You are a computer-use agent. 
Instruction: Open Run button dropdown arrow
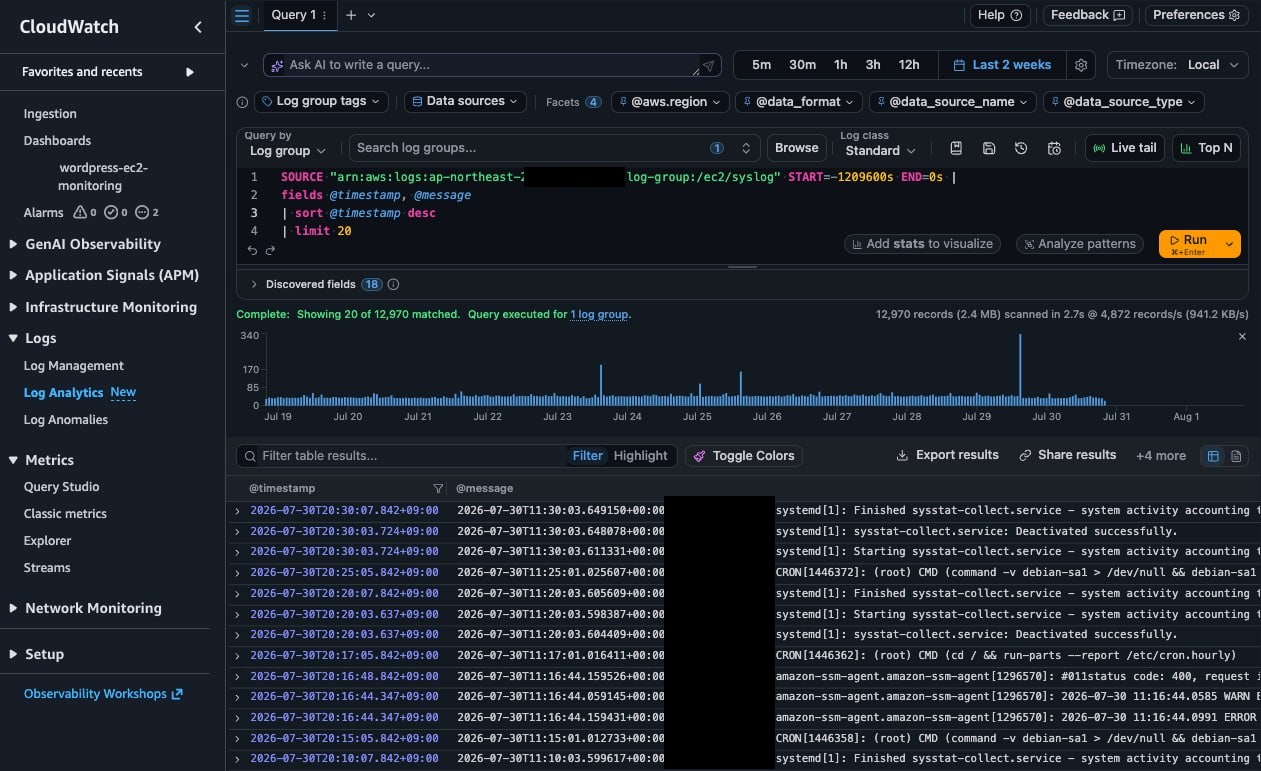[1230, 244]
